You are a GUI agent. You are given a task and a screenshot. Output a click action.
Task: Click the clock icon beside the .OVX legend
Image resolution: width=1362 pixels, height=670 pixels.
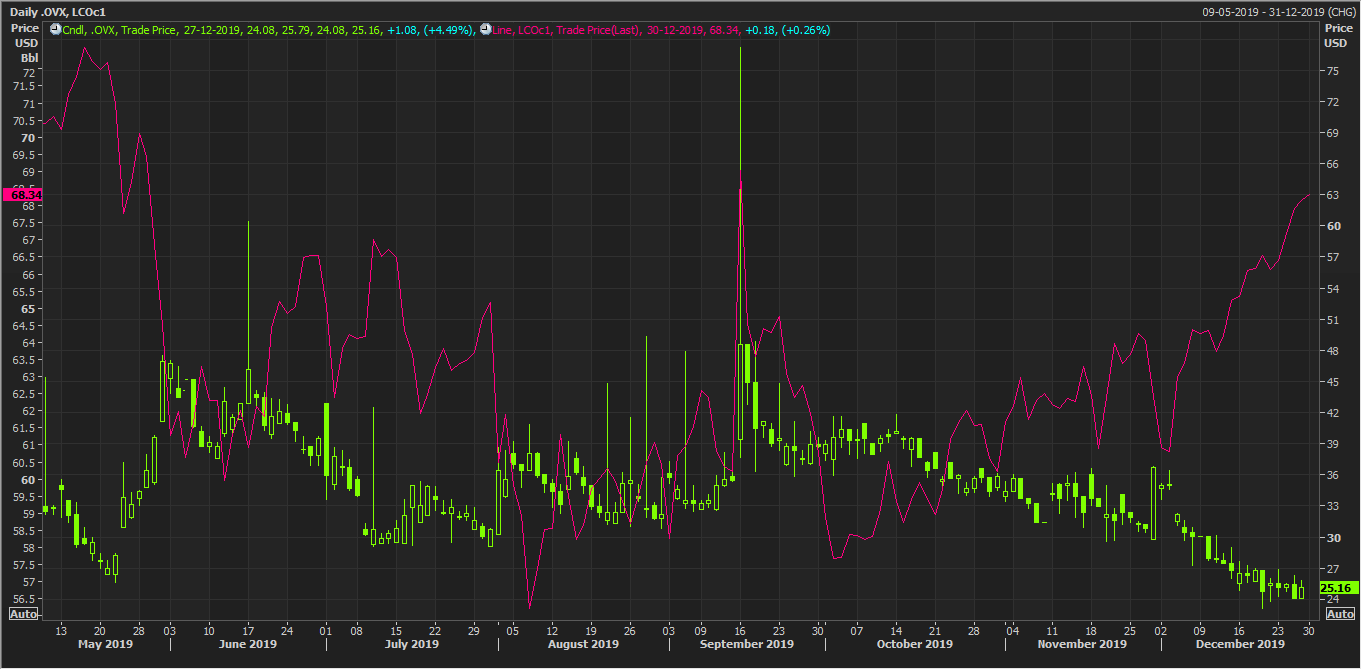(x=55, y=30)
